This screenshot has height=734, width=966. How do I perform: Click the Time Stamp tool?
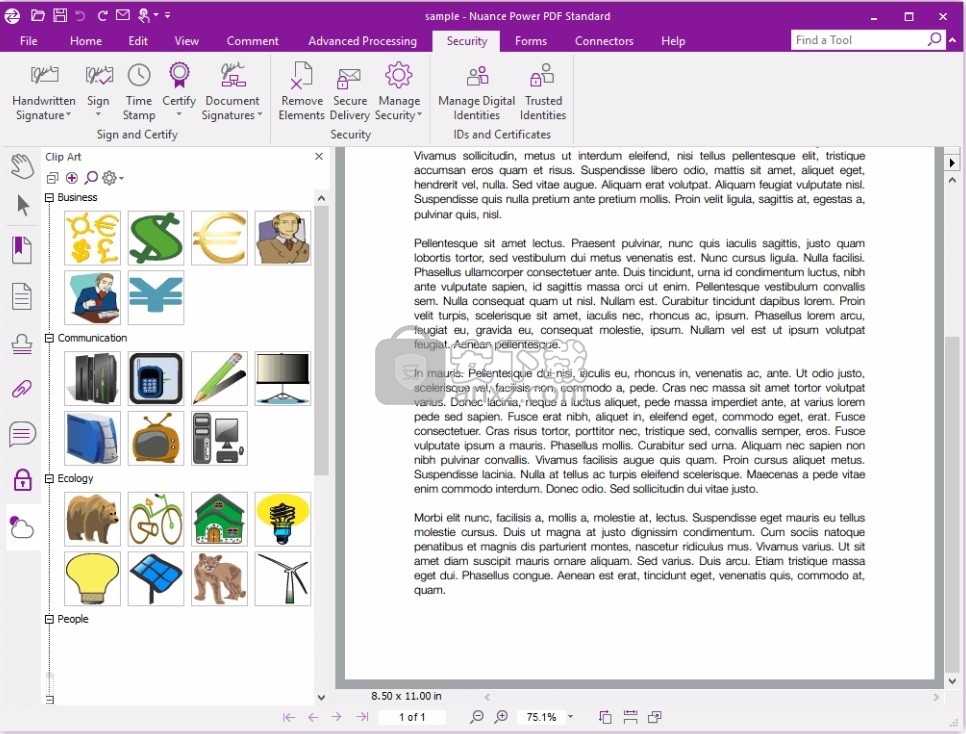(x=139, y=91)
